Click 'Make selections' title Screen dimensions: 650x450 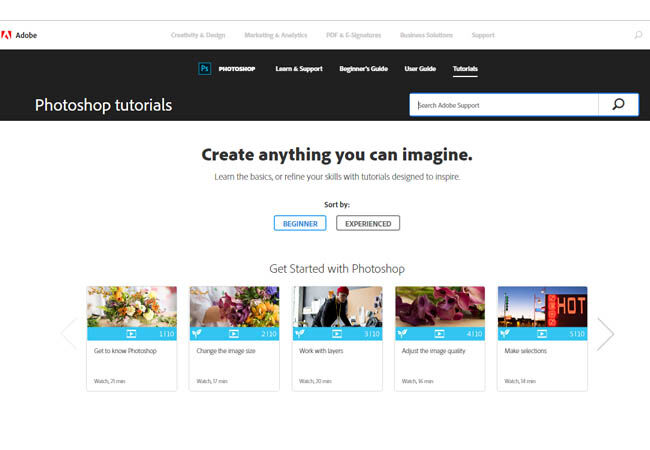coord(525,351)
